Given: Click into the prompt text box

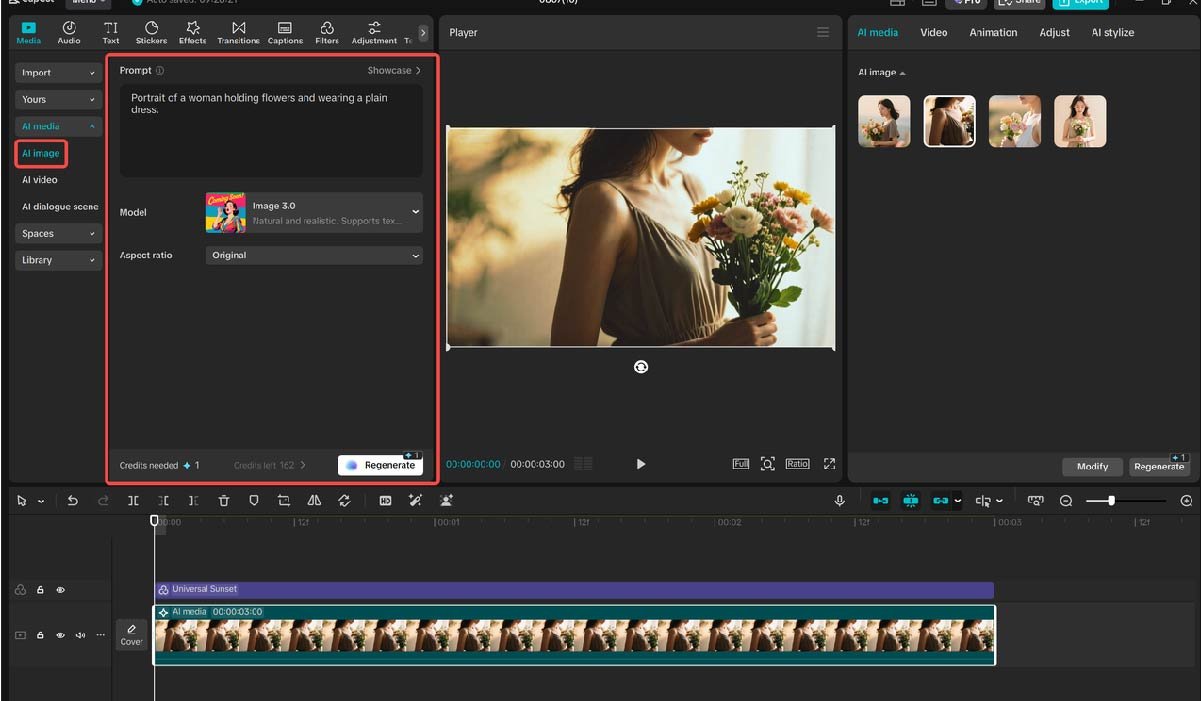Looking at the screenshot, I should 271,130.
